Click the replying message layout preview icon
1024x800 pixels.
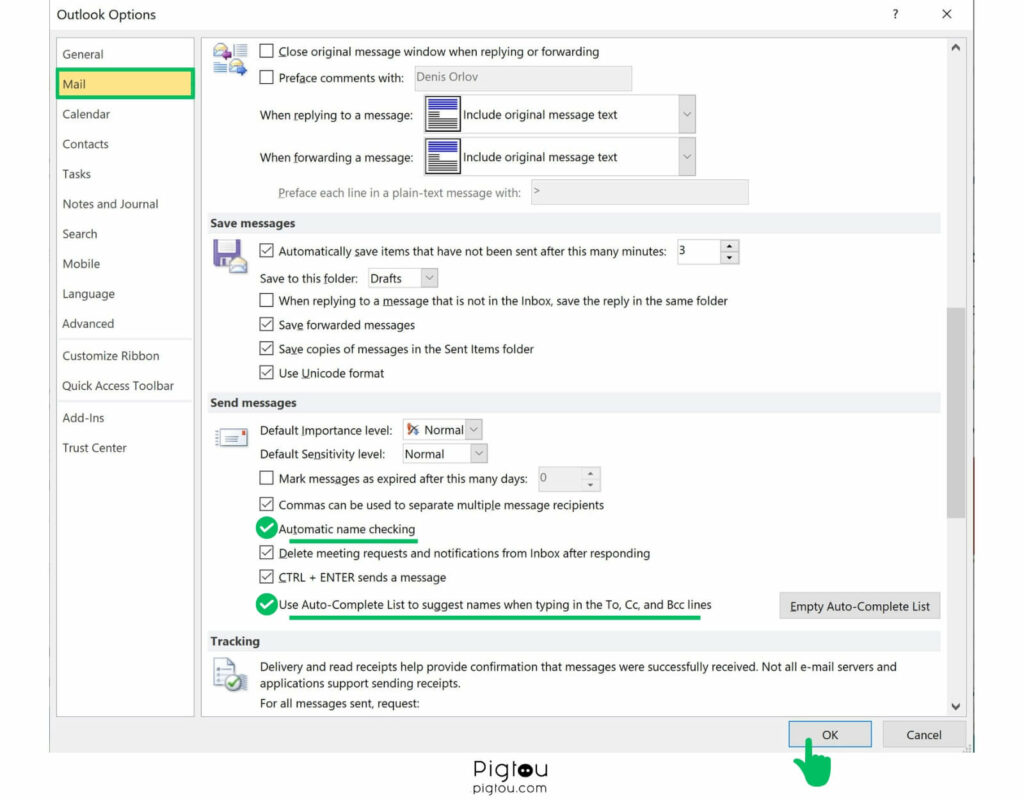click(x=443, y=114)
